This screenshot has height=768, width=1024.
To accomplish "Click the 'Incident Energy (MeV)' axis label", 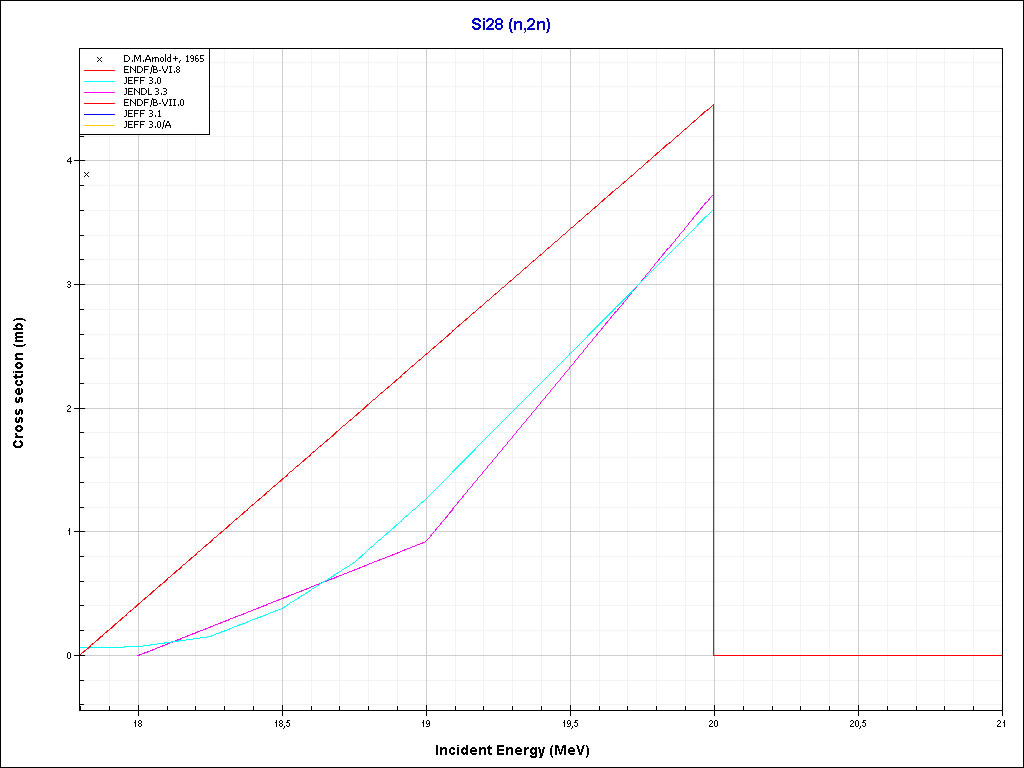I will click(x=519, y=750).
